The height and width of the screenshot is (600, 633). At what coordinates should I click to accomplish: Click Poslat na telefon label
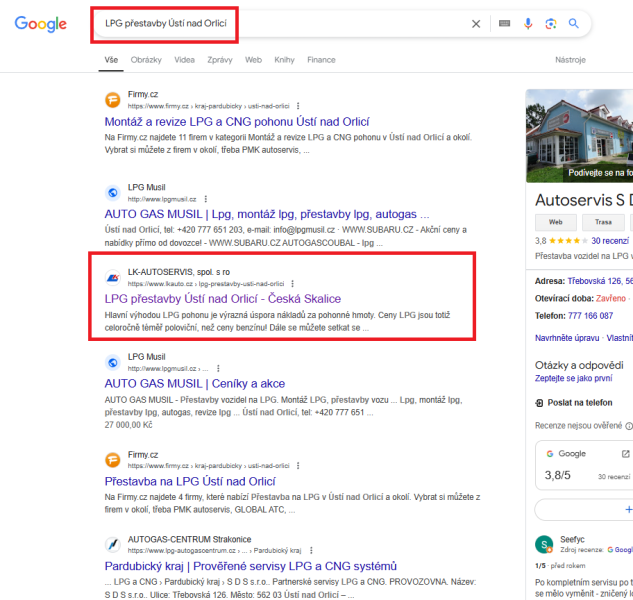click(580, 403)
